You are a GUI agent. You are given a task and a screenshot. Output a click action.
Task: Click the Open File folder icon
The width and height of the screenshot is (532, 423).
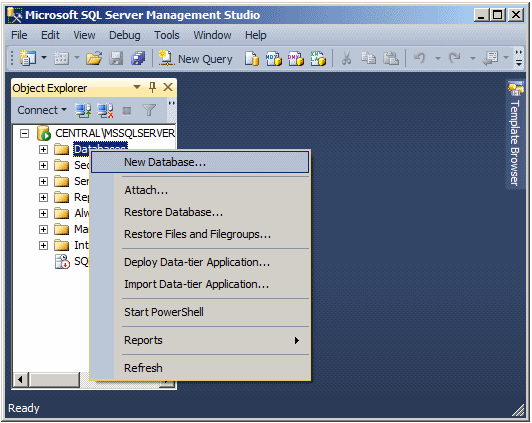(94, 58)
